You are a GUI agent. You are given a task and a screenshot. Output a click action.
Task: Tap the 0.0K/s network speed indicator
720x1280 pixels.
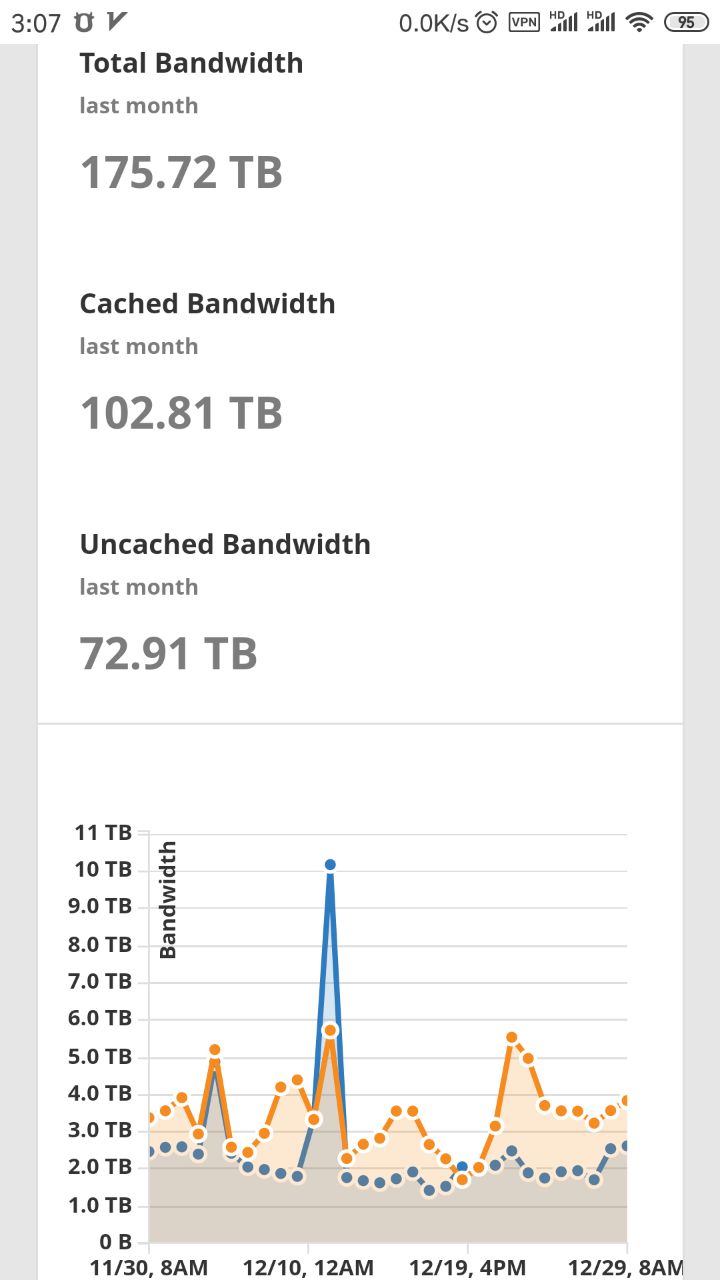(x=433, y=23)
